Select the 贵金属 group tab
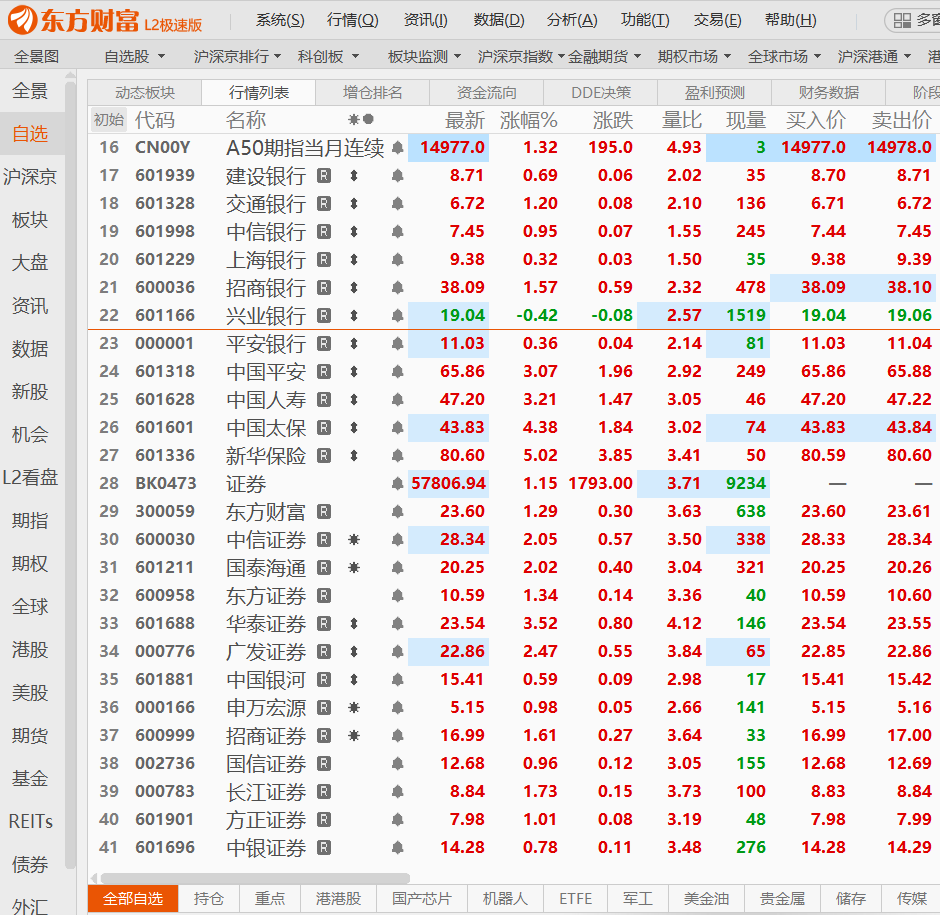Viewport: 940px width, 915px height. tap(782, 899)
